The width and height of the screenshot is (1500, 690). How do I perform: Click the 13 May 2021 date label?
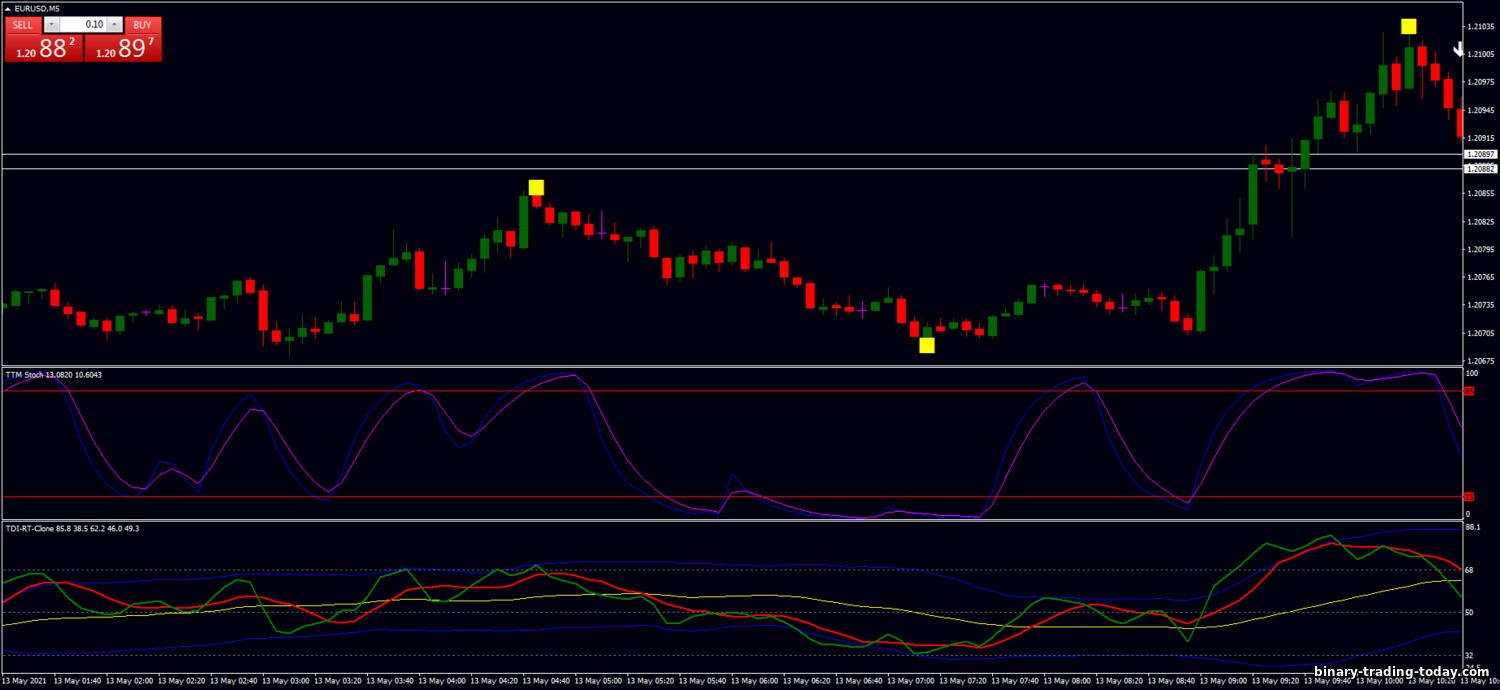click(25, 681)
